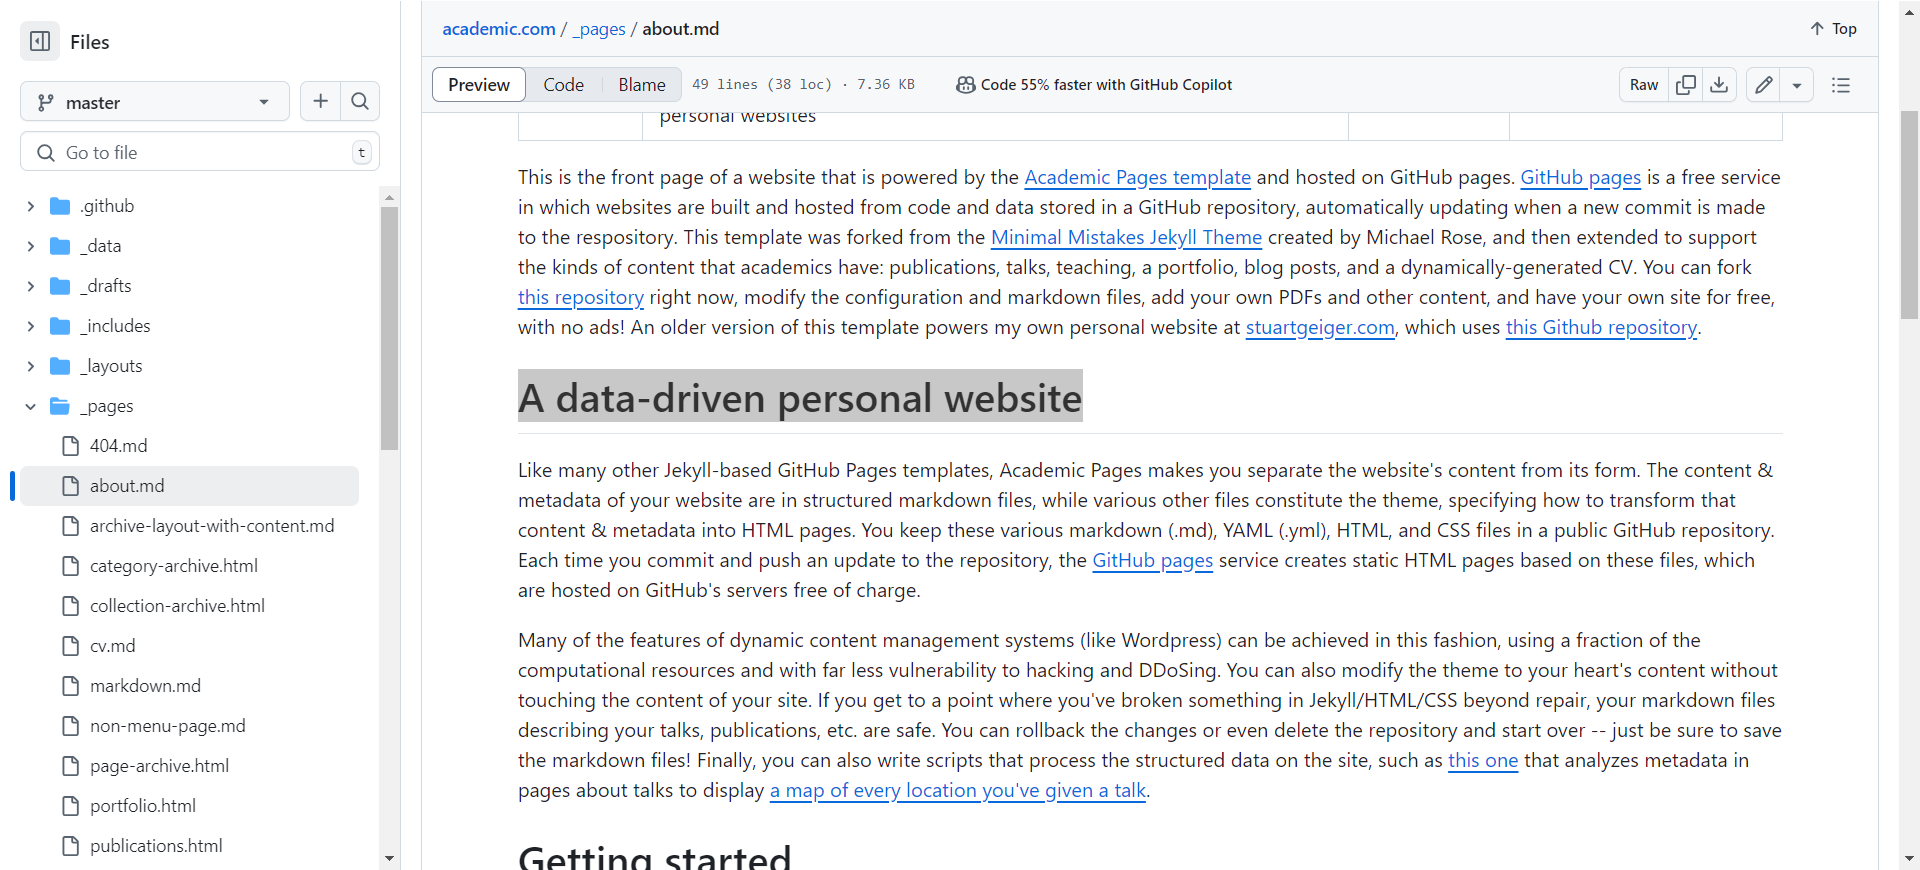Click the _data folder icon
This screenshot has height=870, width=1920.
coord(60,246)
